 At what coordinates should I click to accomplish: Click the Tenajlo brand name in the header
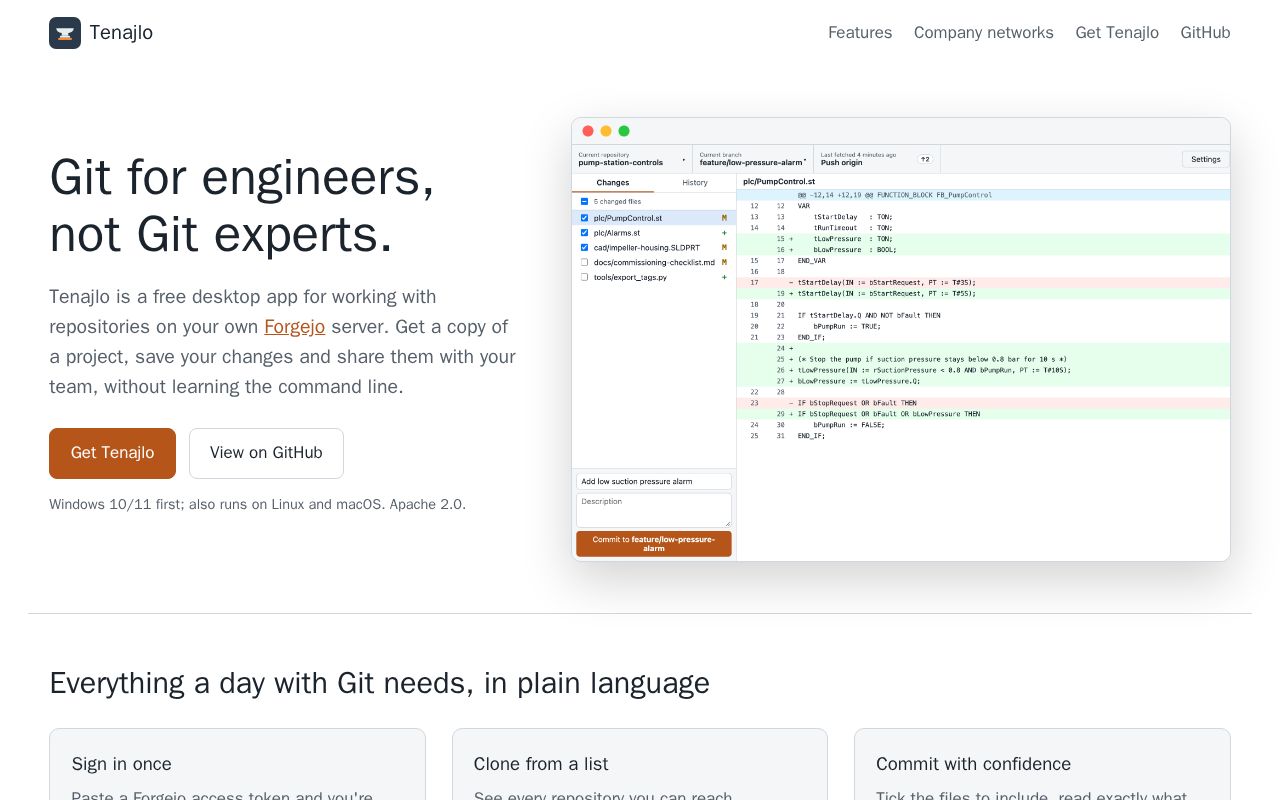coord(121,33)
